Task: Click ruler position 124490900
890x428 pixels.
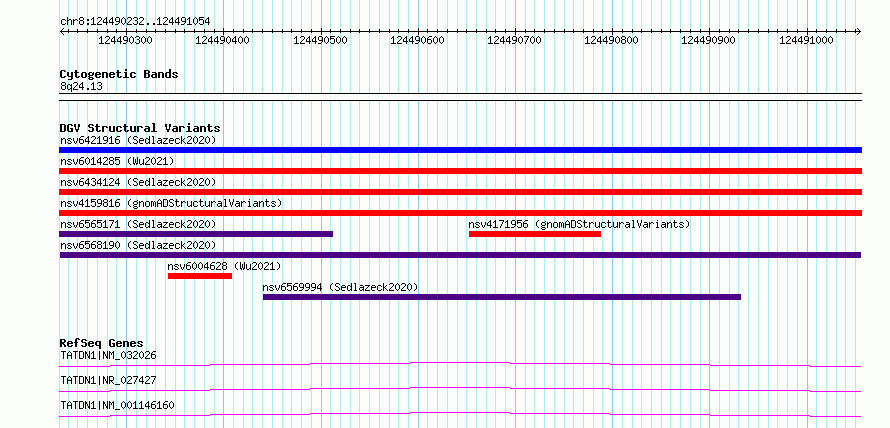Action: tap(709, 40)
